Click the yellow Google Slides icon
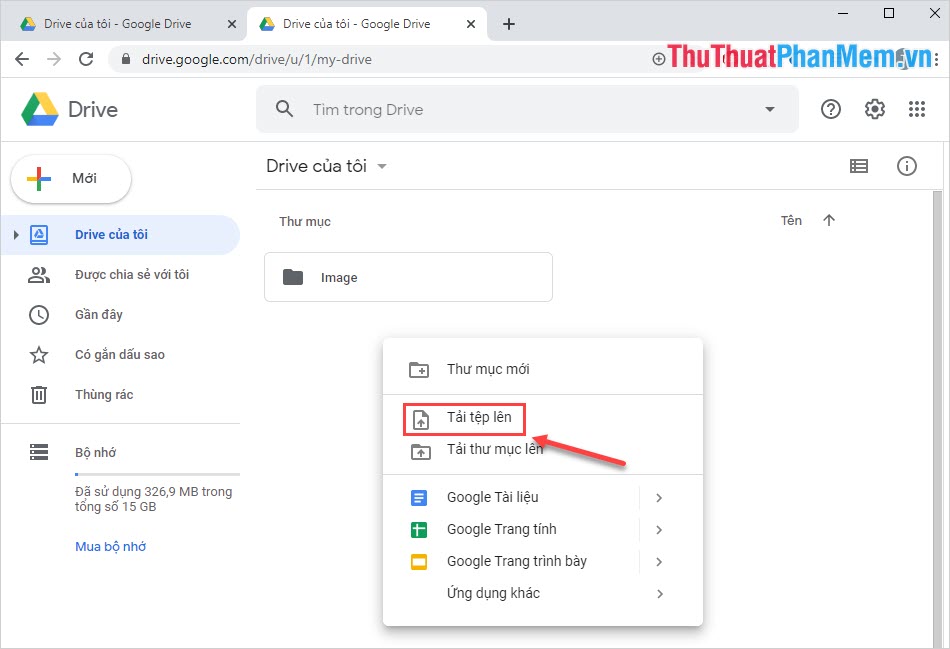This screenshot has height=649, width=950. click(x=419, y=562)
